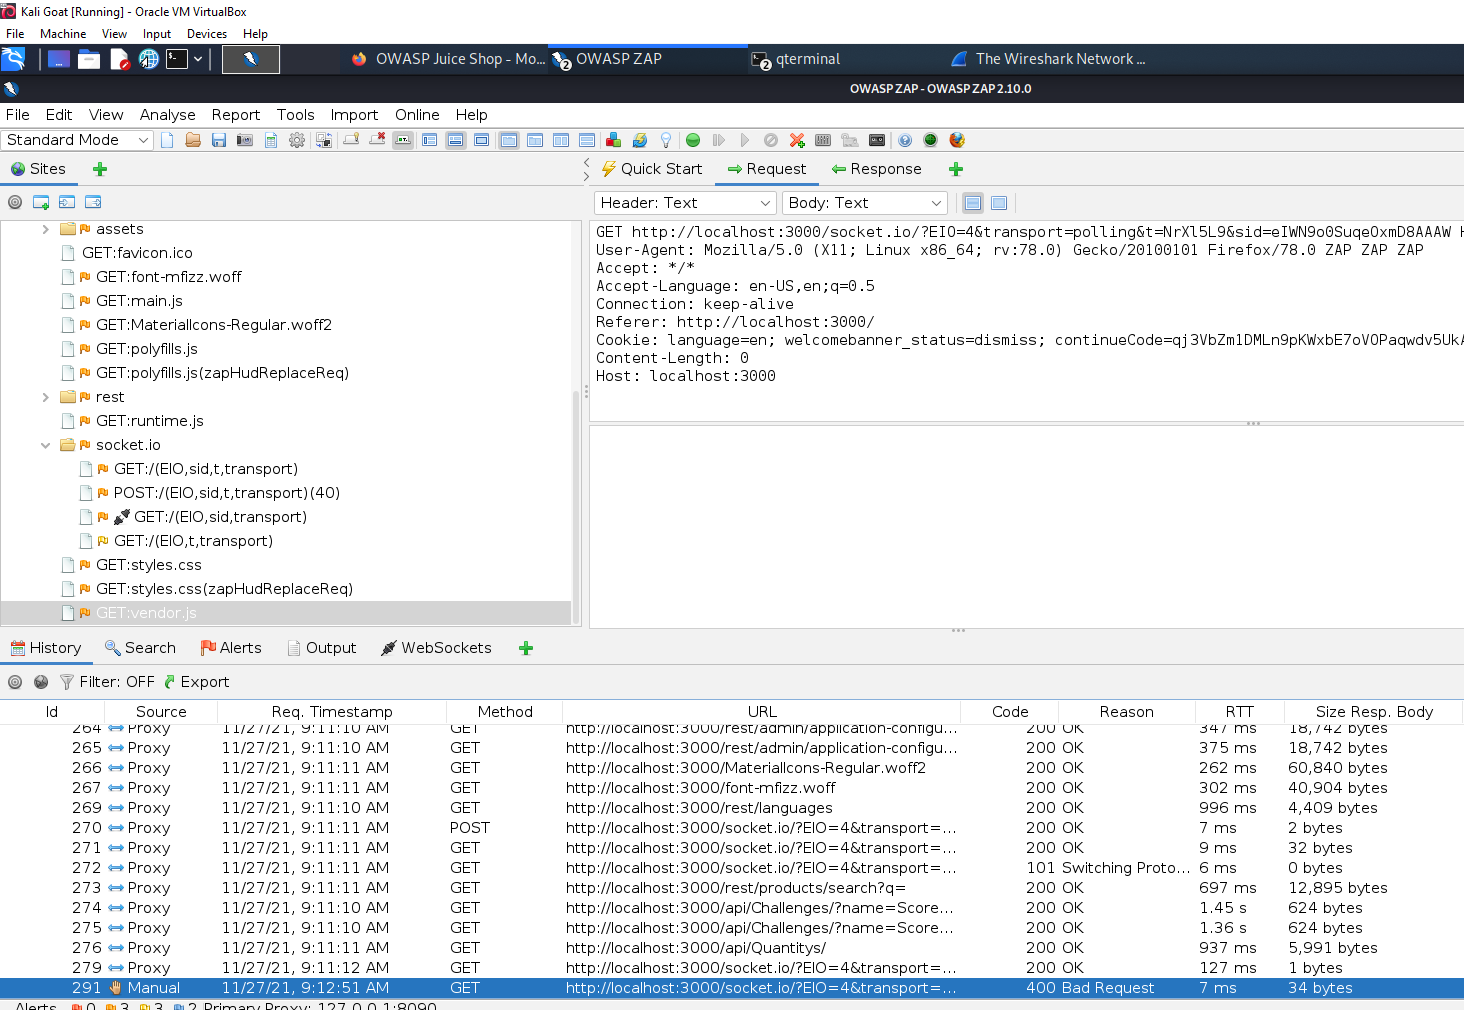The image size is (1464, 1010).
Task: Open Session Properties from the toolbar
Action: pyautogui.click(x=271, y=140)
